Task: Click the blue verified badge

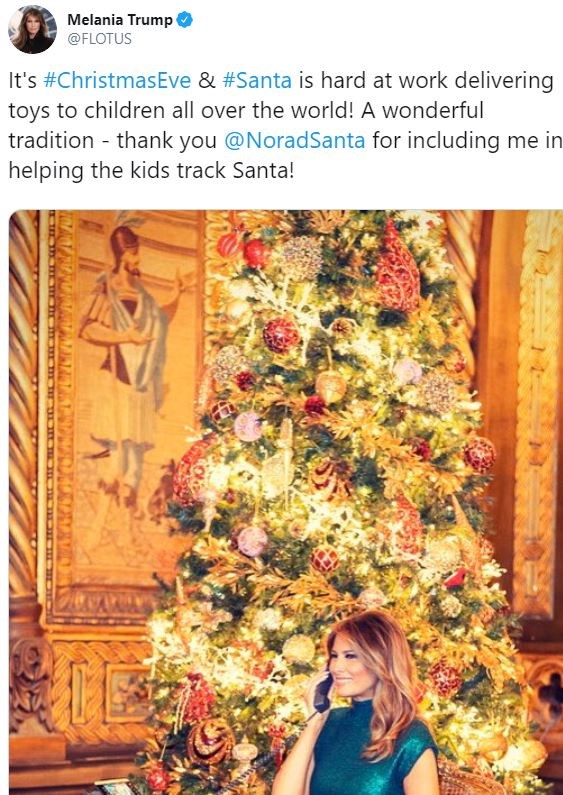Action: point(185,20)
